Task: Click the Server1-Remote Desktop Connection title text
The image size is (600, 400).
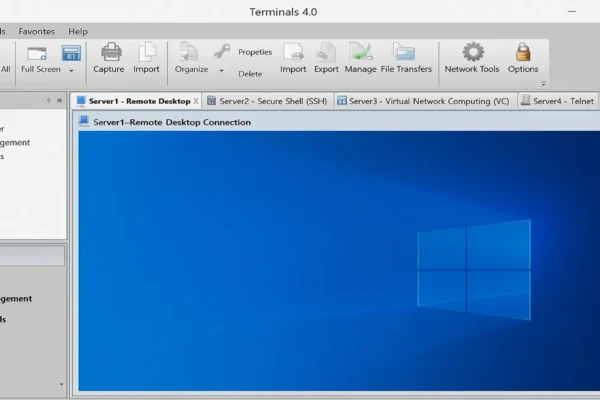Action: click(172, 122)
